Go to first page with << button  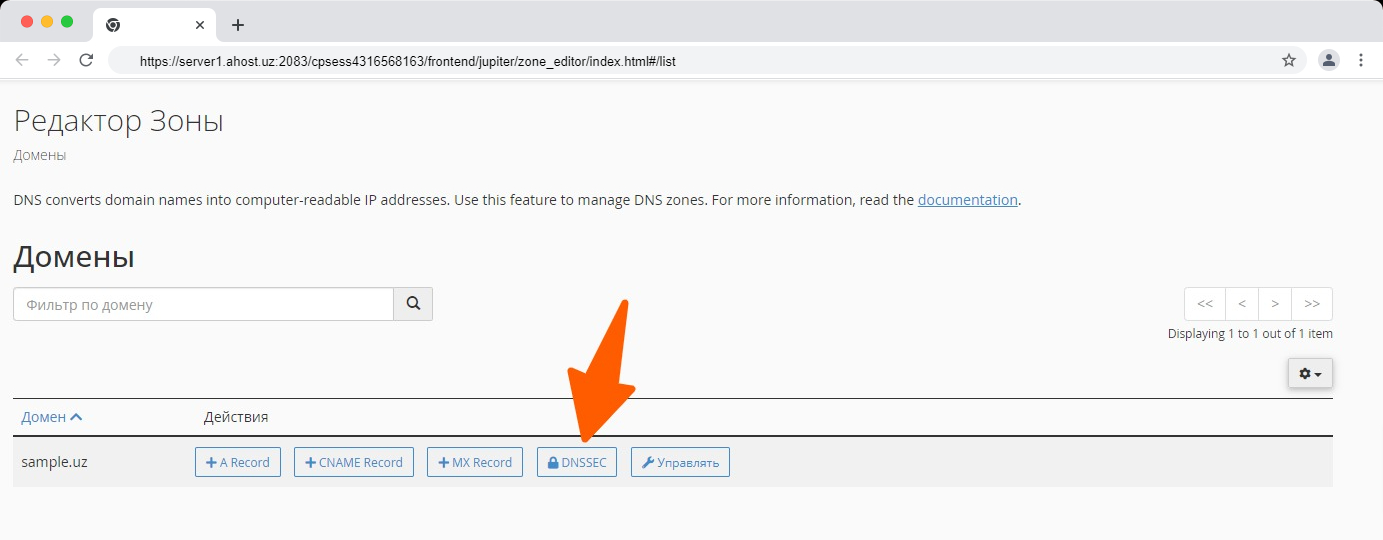(x=1205, y=304)
